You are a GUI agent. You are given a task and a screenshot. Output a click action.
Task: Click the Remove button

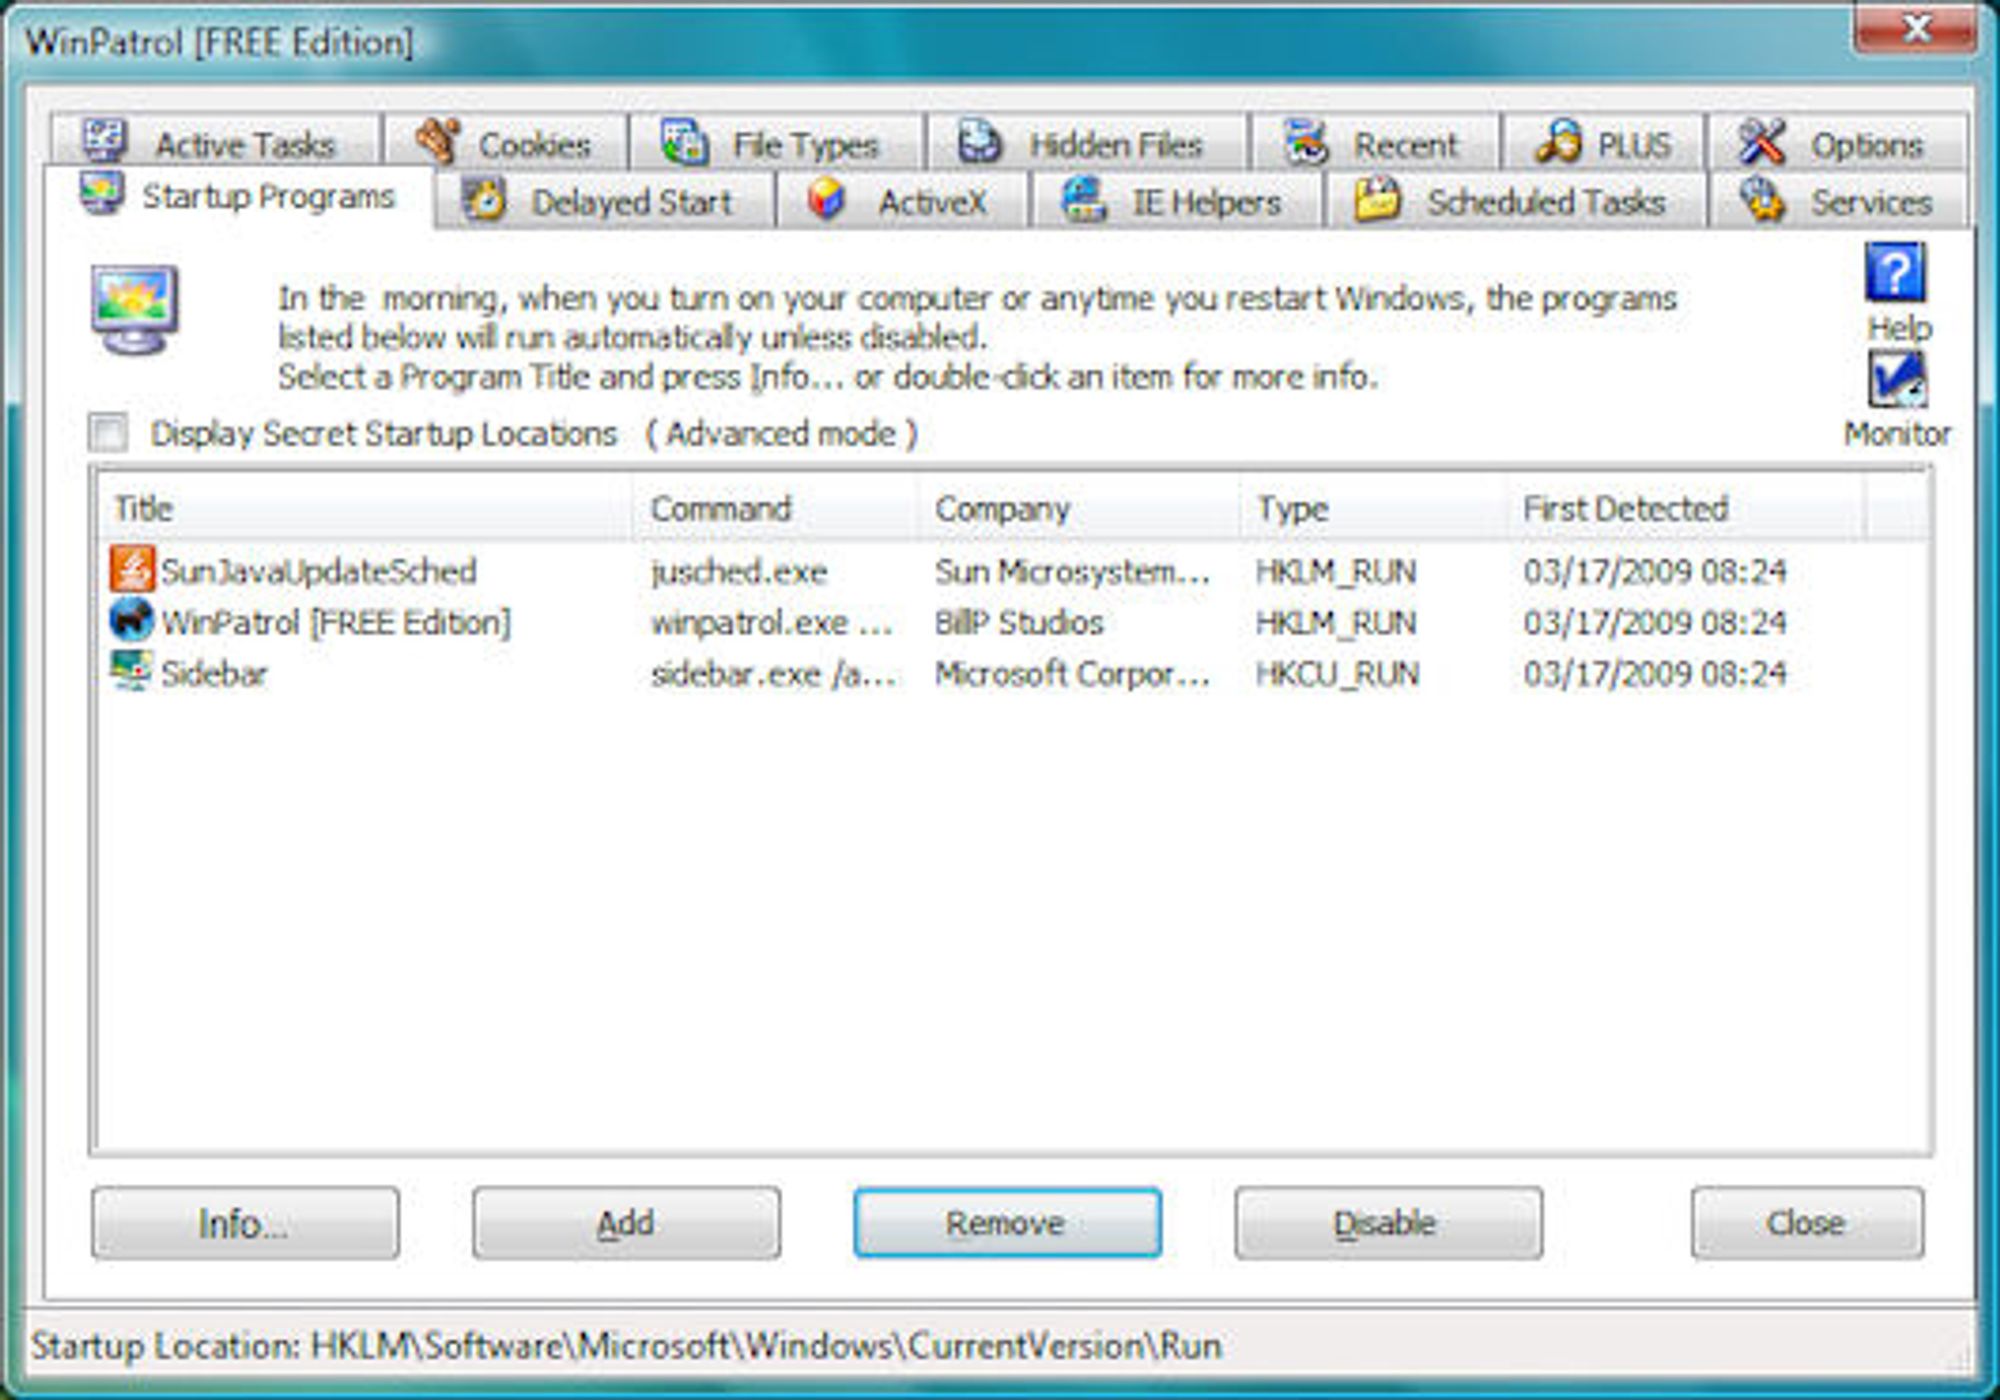click(x=1007, y=1222)
